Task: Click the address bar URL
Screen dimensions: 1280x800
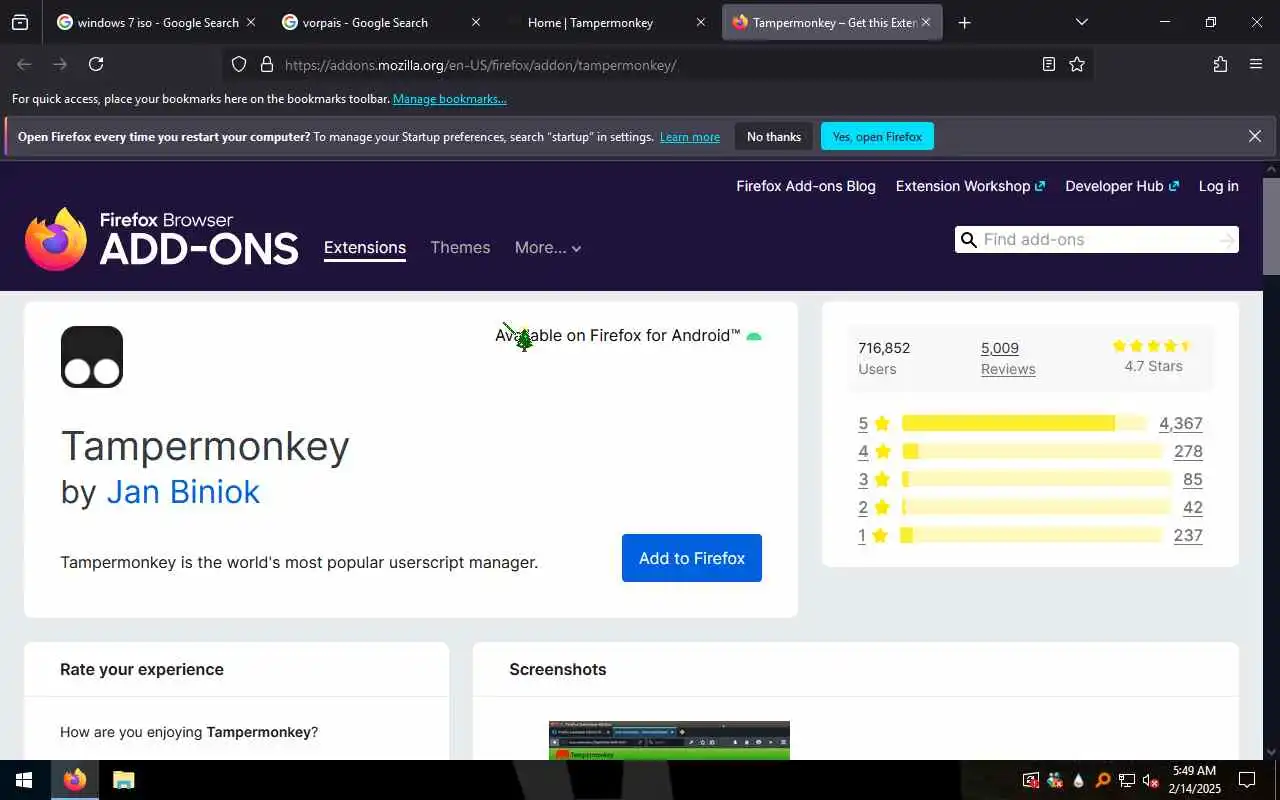Action: (x=480, y=65)
